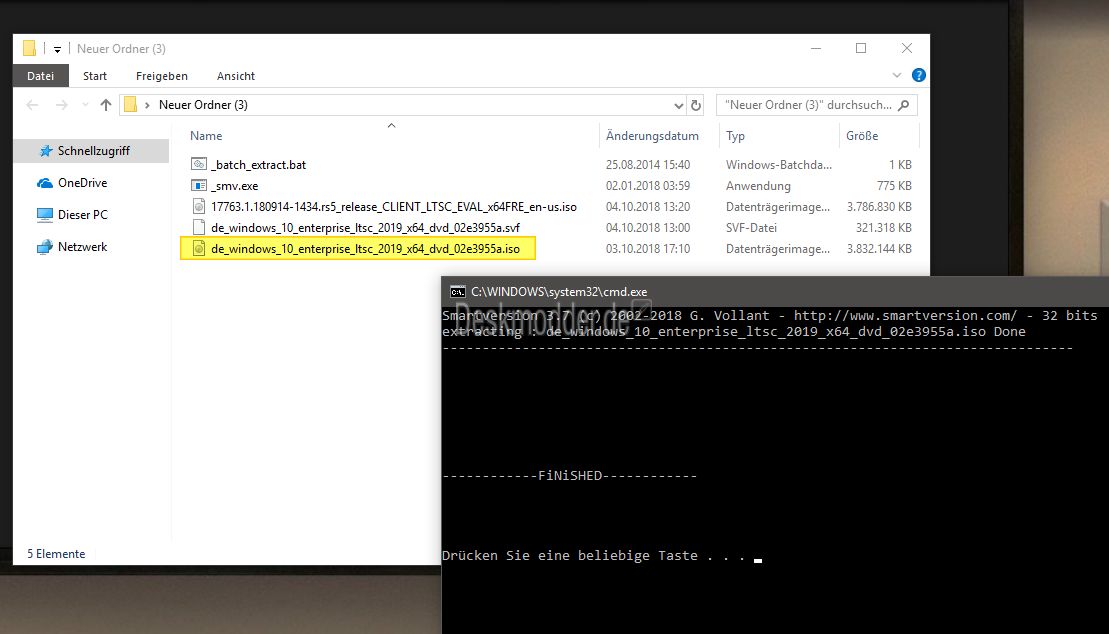This screenshot has height=634, width=1109.
Task: Open the Freigeben ribbon tab
Action: (162, 76)
